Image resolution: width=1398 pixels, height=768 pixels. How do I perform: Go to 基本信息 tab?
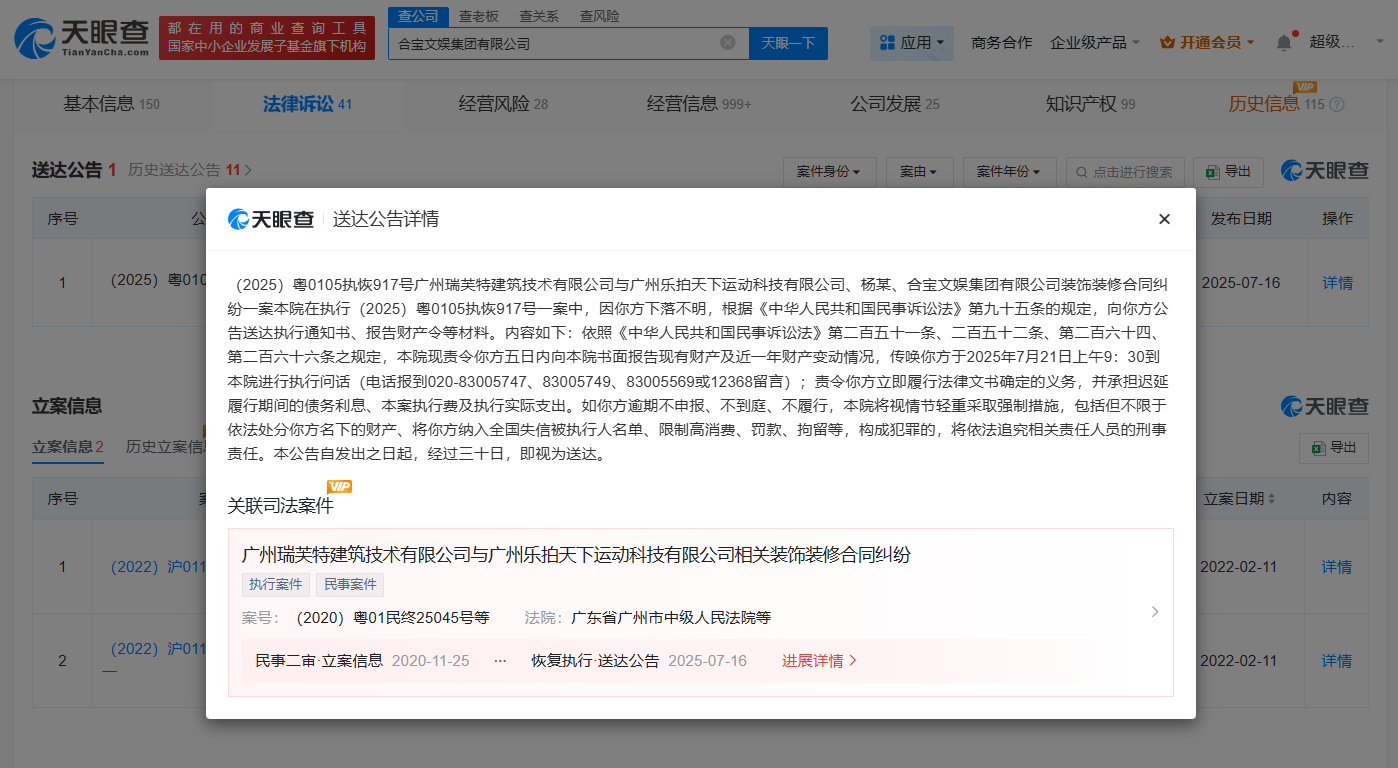point(111,104)
